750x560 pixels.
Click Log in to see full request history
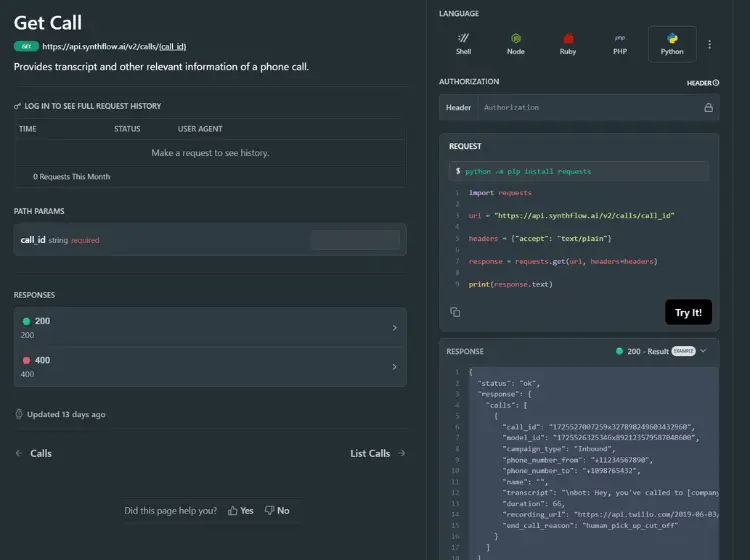click(93, 106)
